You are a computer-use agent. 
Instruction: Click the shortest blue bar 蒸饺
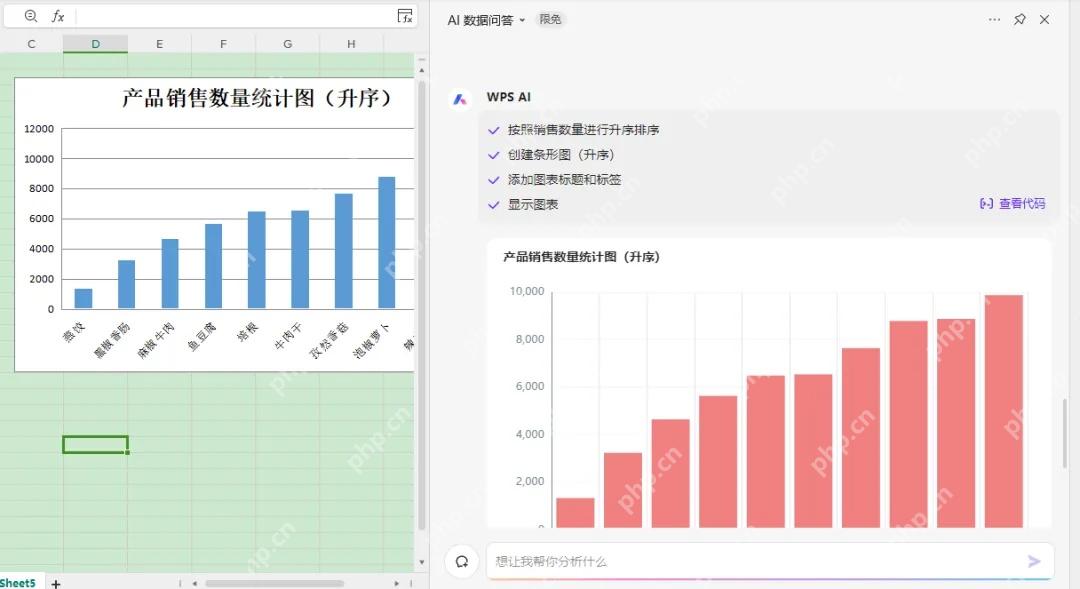point(83,298)
